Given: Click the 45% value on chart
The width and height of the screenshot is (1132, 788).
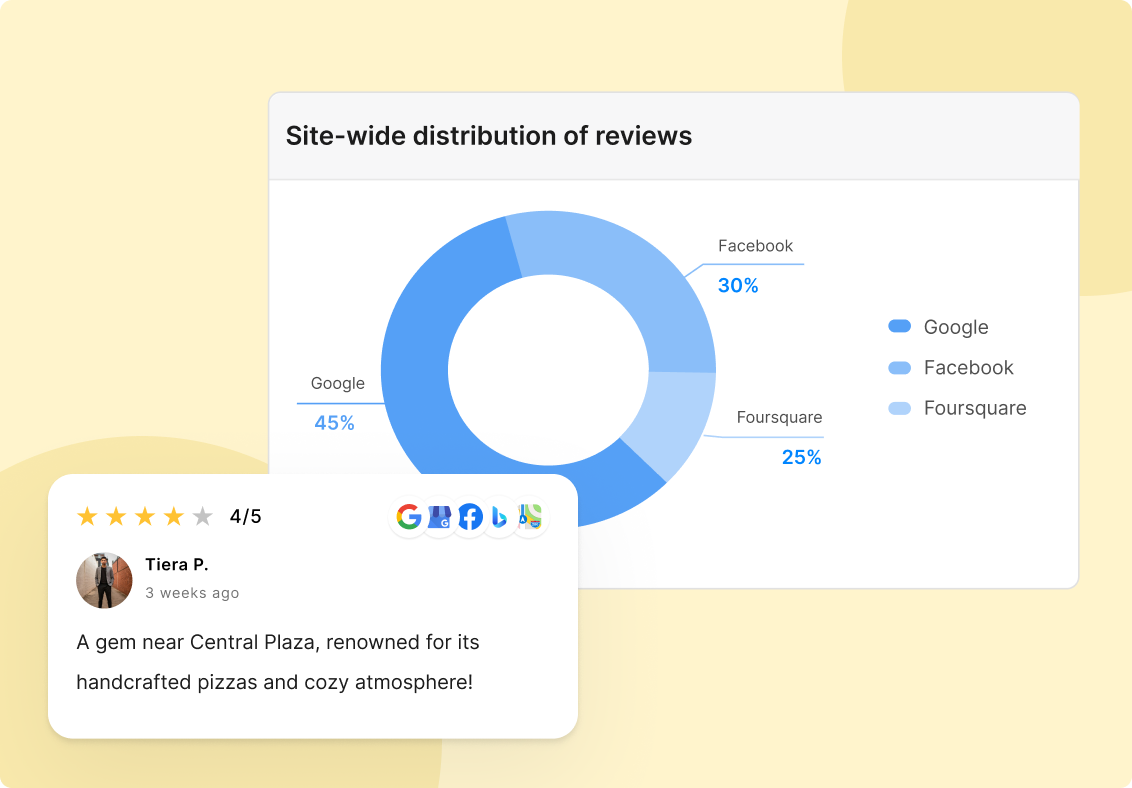Looking at the screenshot, I should click(334, 423).
